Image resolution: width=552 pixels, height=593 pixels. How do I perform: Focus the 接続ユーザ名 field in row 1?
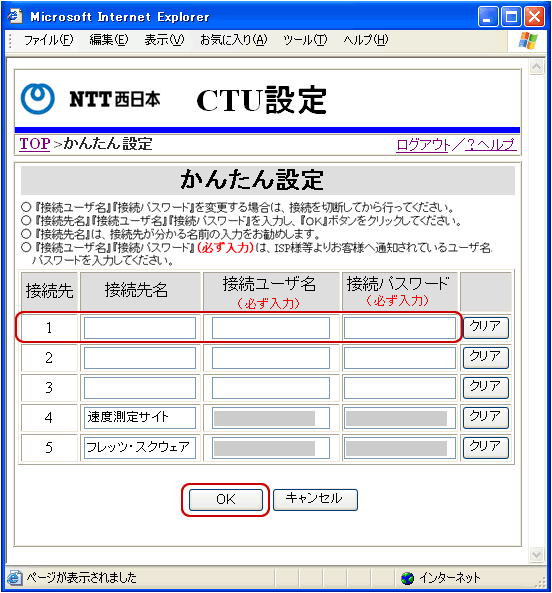point(271,328)
